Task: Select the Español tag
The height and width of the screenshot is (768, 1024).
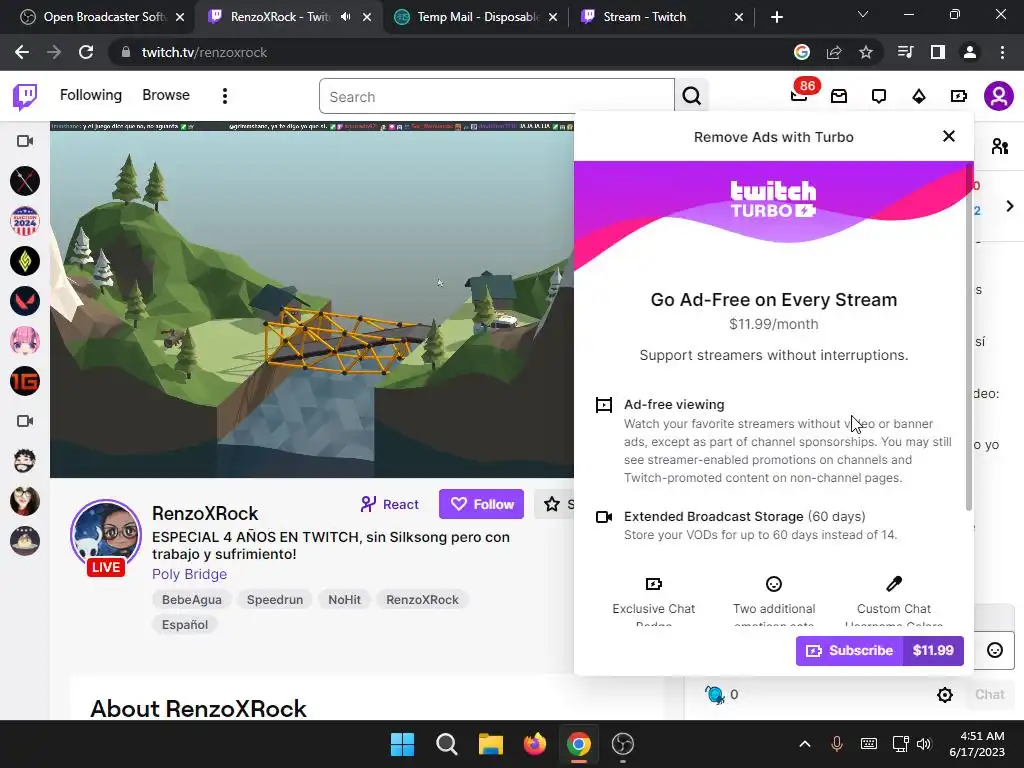Action: (185, 624)
